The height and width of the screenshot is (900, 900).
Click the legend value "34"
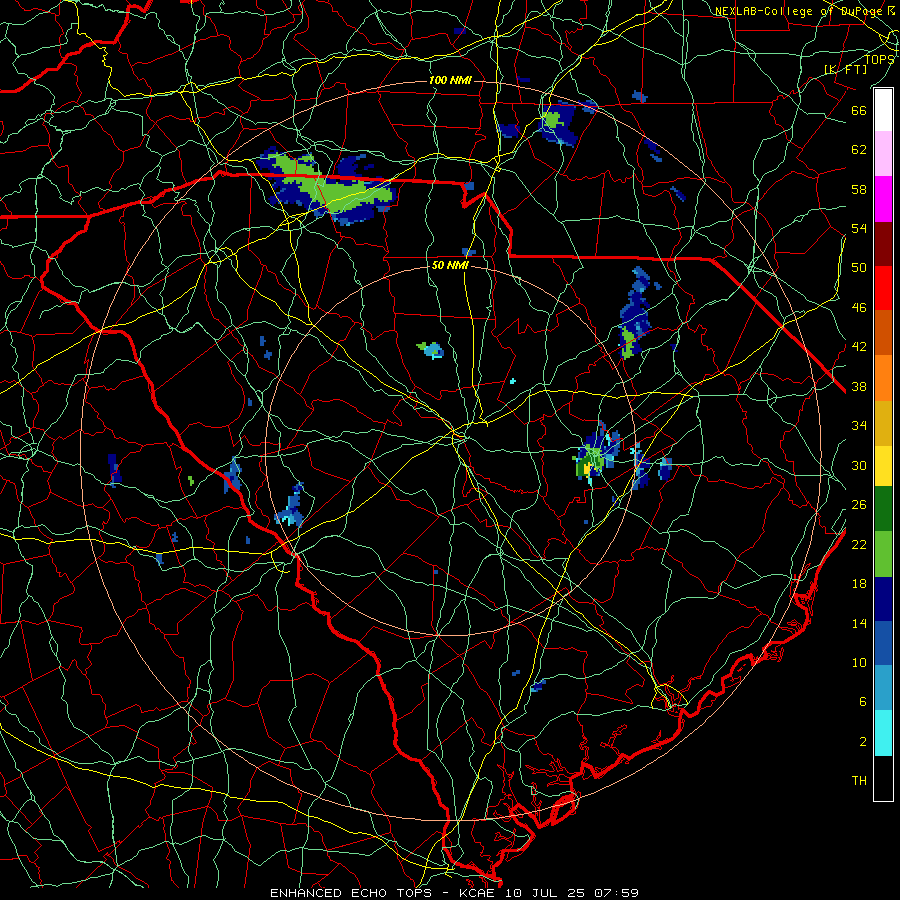pos(859,426)
